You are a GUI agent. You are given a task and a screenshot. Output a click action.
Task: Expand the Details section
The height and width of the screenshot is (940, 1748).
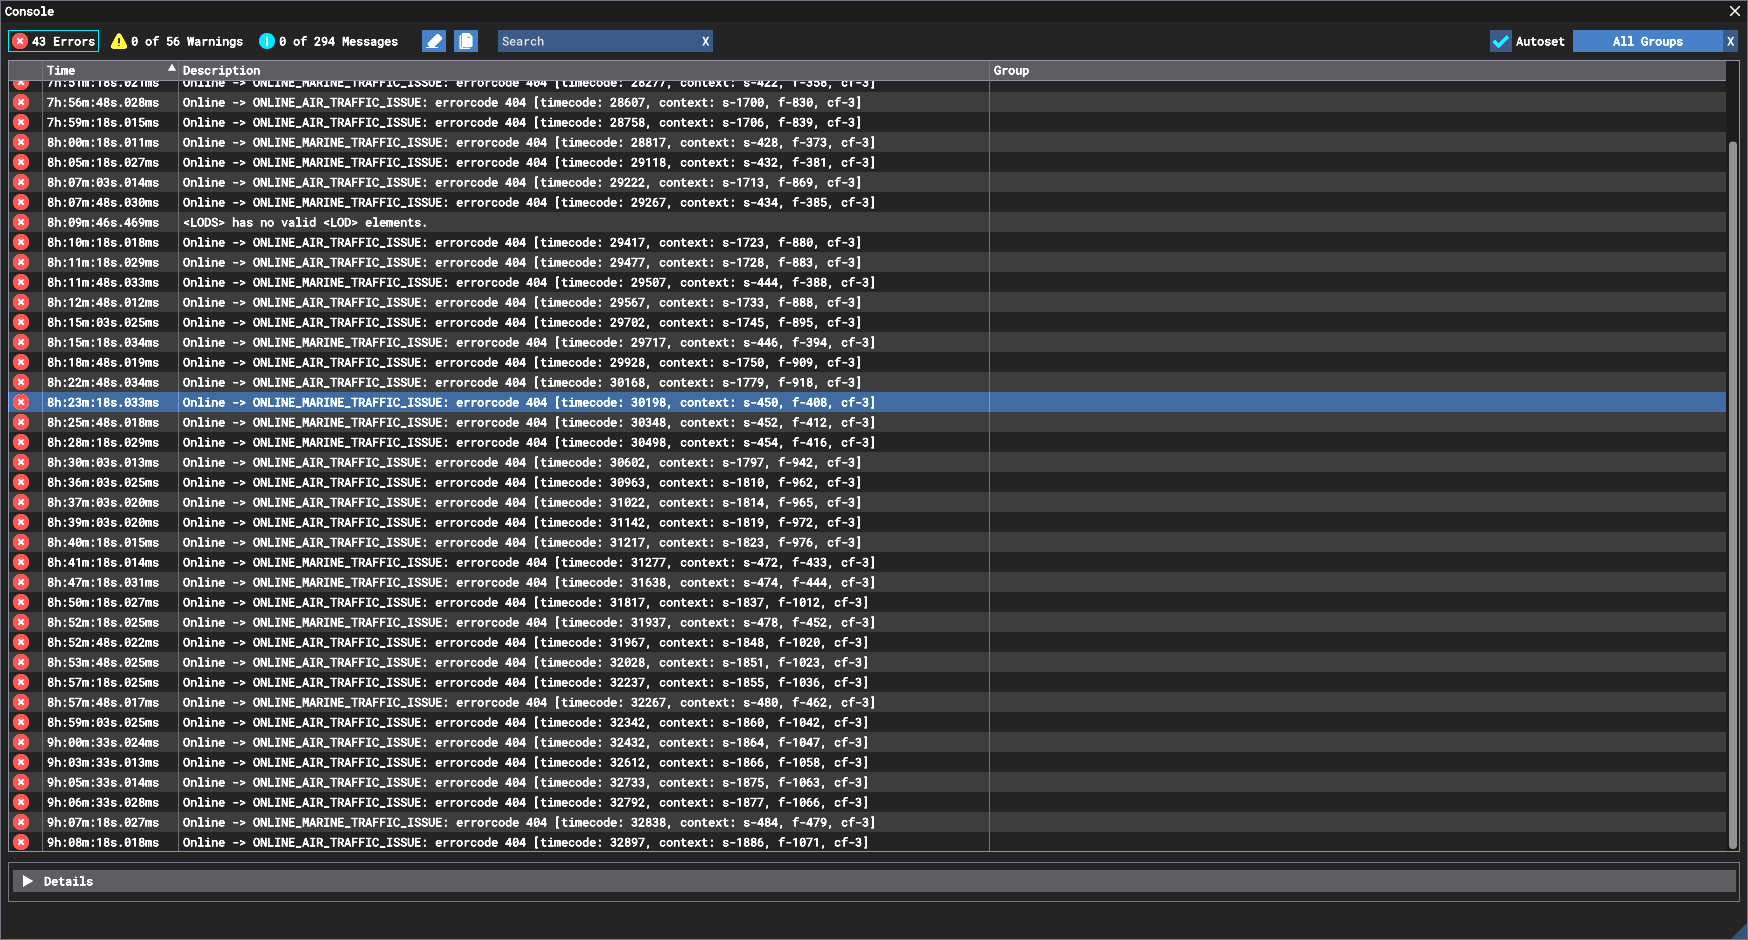tap(28, 881)
